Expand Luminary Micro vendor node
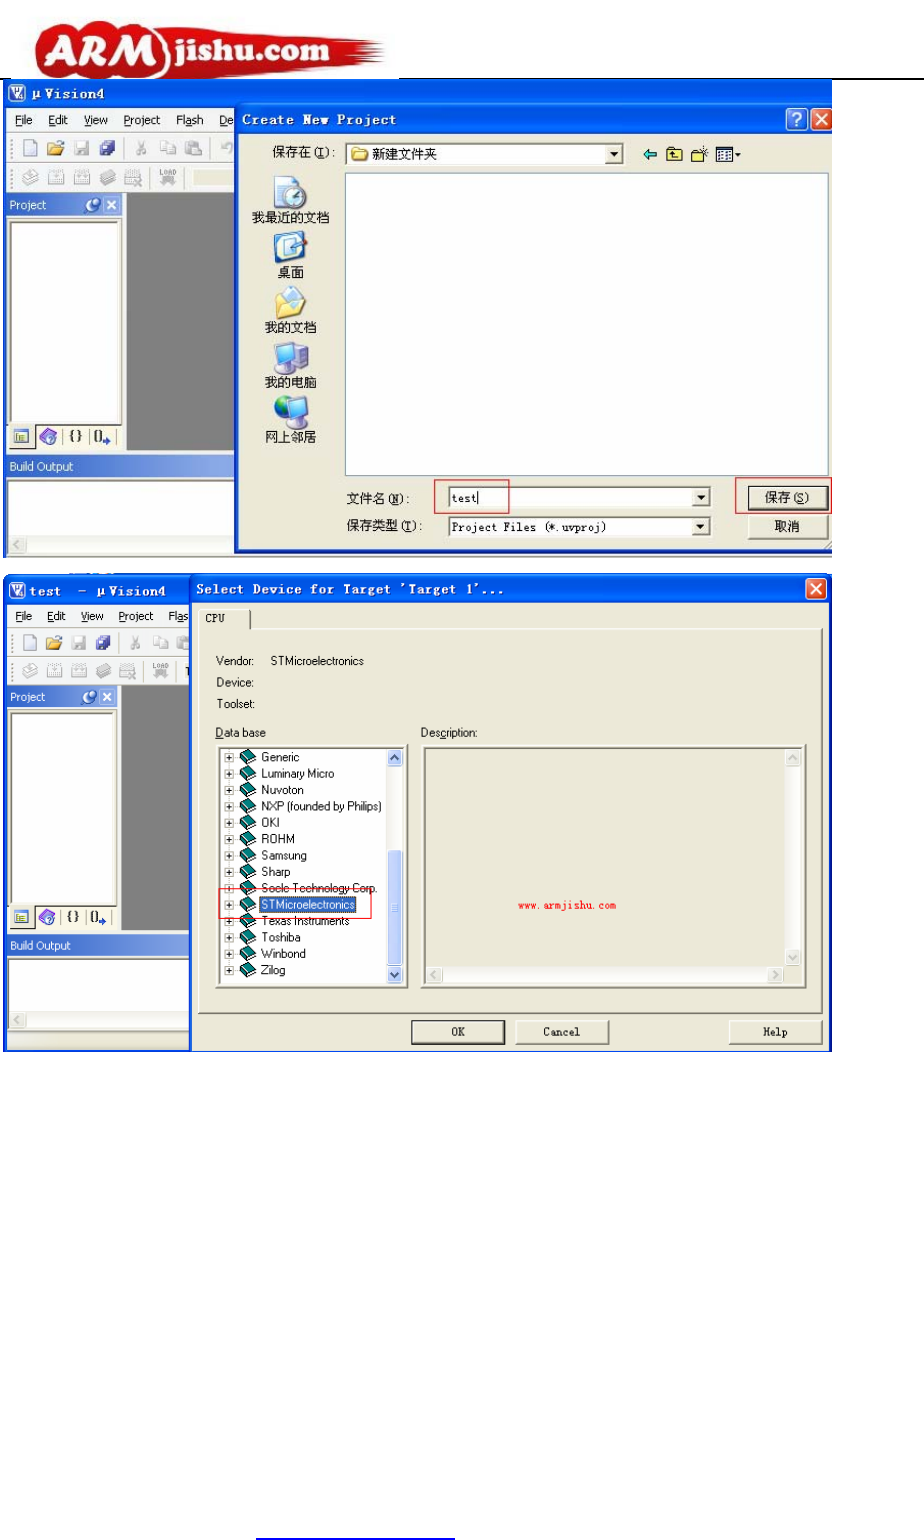This screenshot has height=1540, width=924. click(229, 774)
